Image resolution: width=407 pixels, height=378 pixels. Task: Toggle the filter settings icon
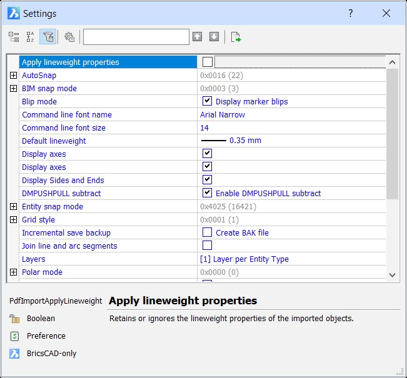click(48, 37)
